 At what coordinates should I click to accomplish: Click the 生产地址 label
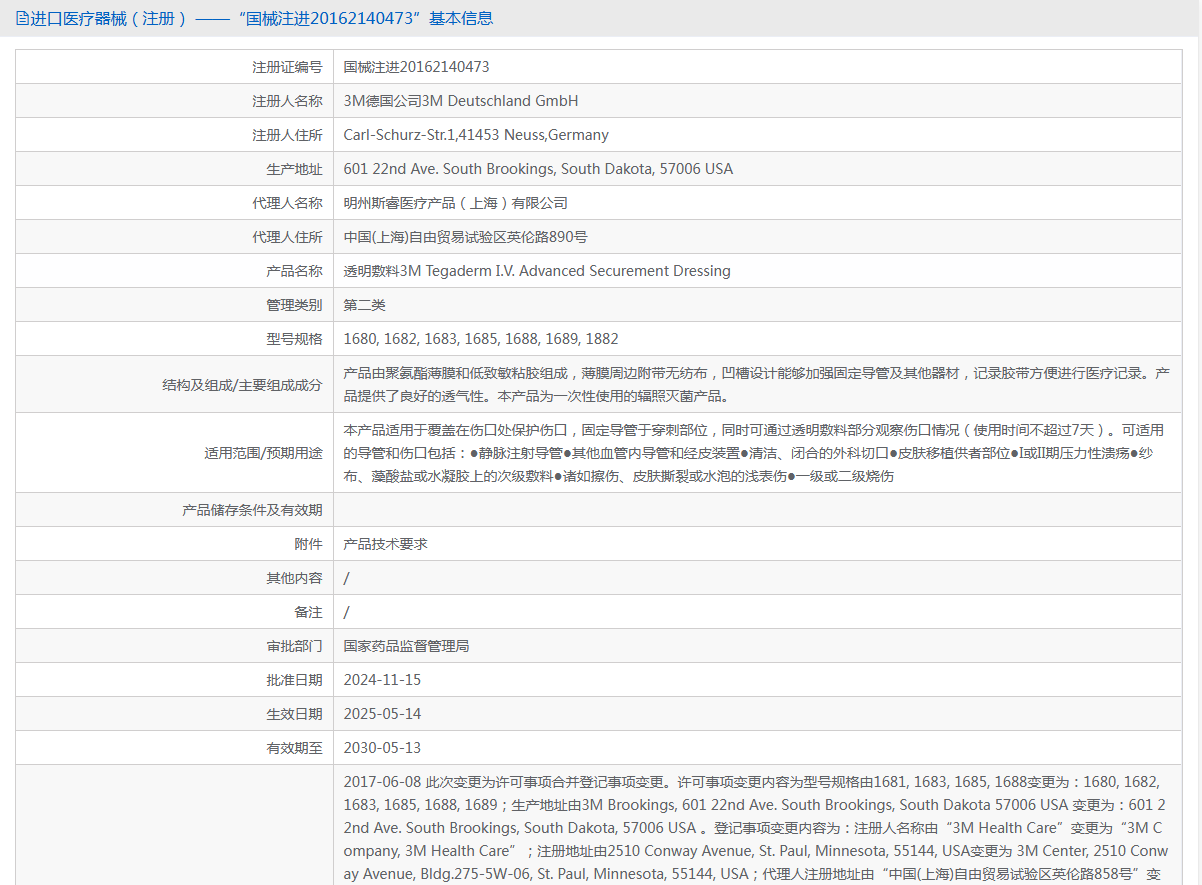click(294, 169)
